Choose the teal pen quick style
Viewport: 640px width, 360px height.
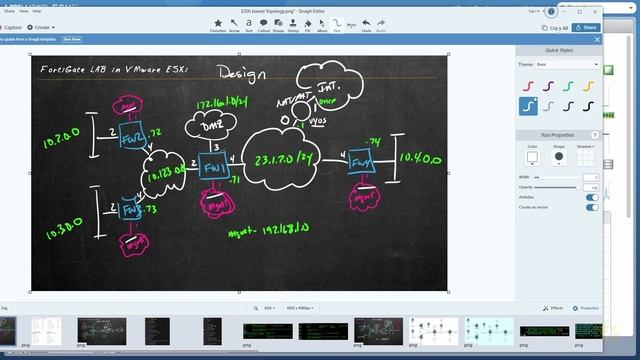click(x=568, y=86)
